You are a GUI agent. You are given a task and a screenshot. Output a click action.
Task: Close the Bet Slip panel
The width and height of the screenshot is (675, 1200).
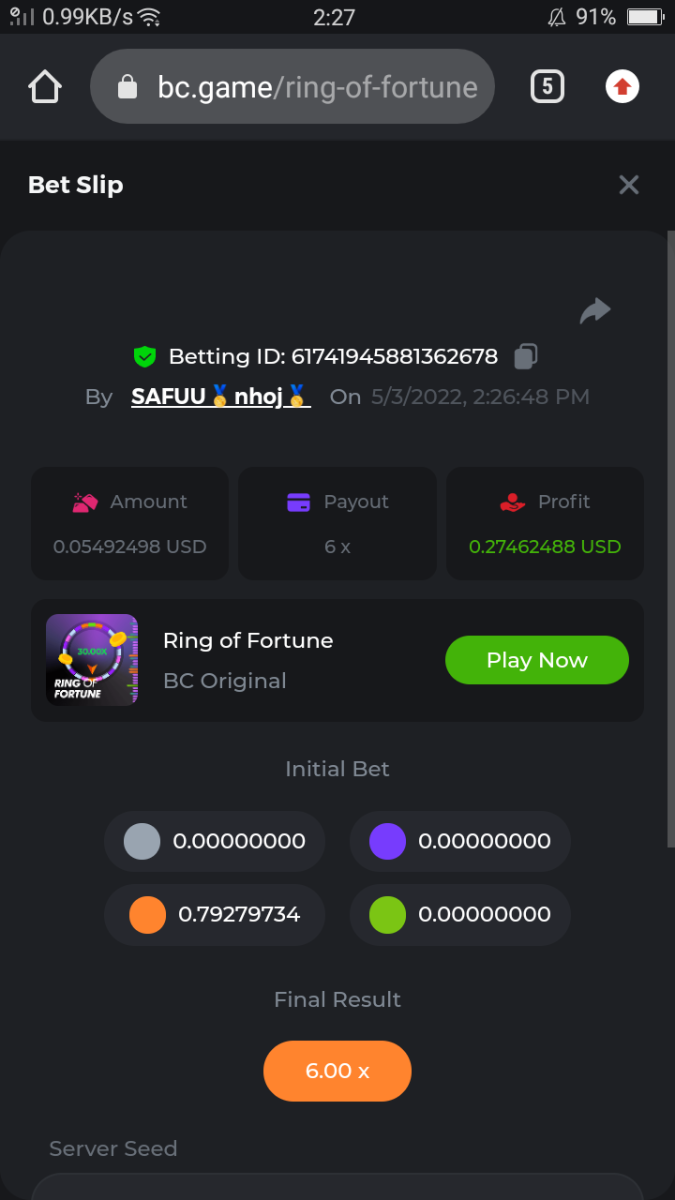[628, 185]
